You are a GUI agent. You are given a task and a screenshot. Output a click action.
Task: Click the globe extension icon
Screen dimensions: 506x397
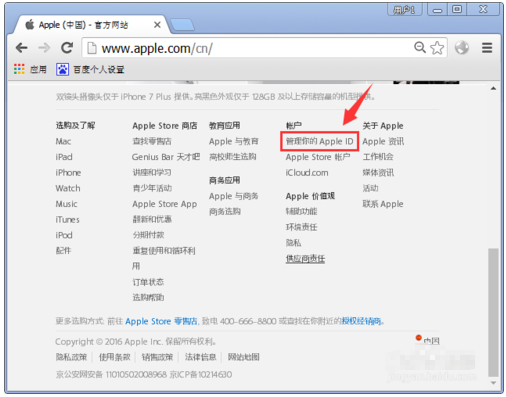point(462,48)
